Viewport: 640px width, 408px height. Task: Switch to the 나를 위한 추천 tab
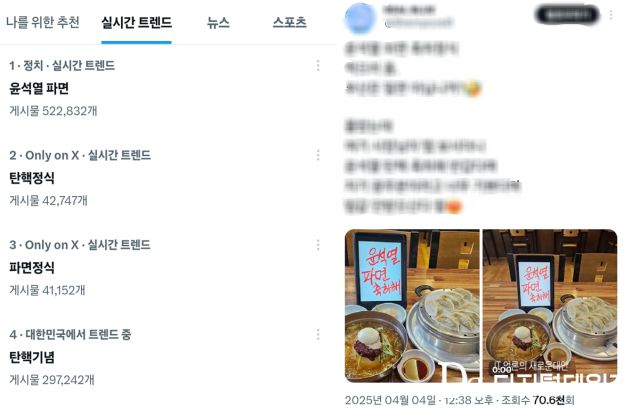(x=43, y=22)
